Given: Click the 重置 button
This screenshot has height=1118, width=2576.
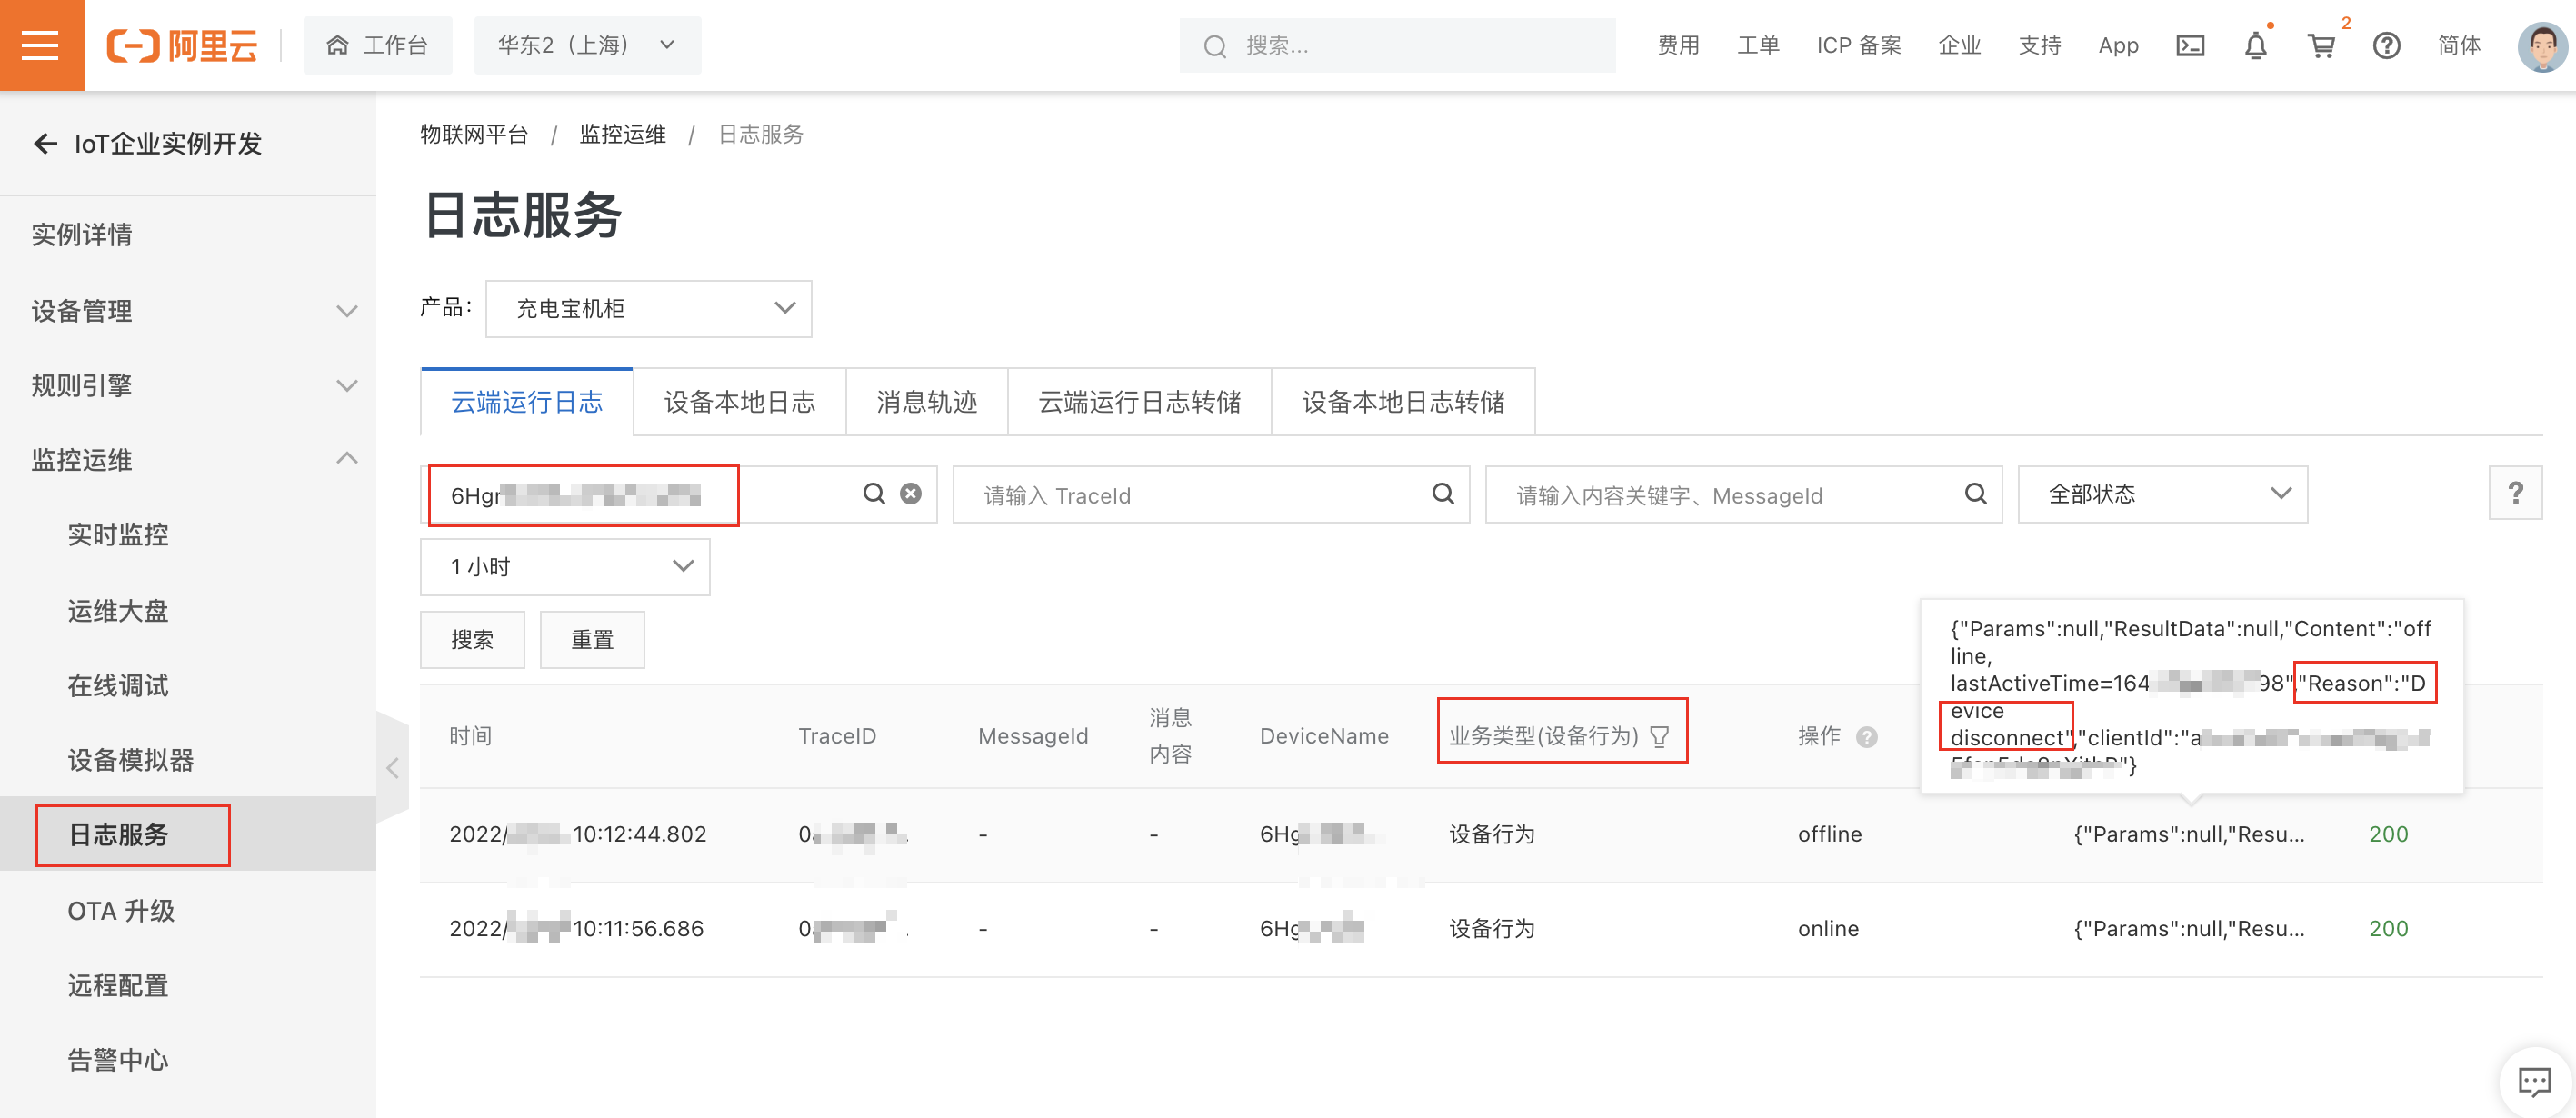Looking at the screenshot, I should [592, 640].
